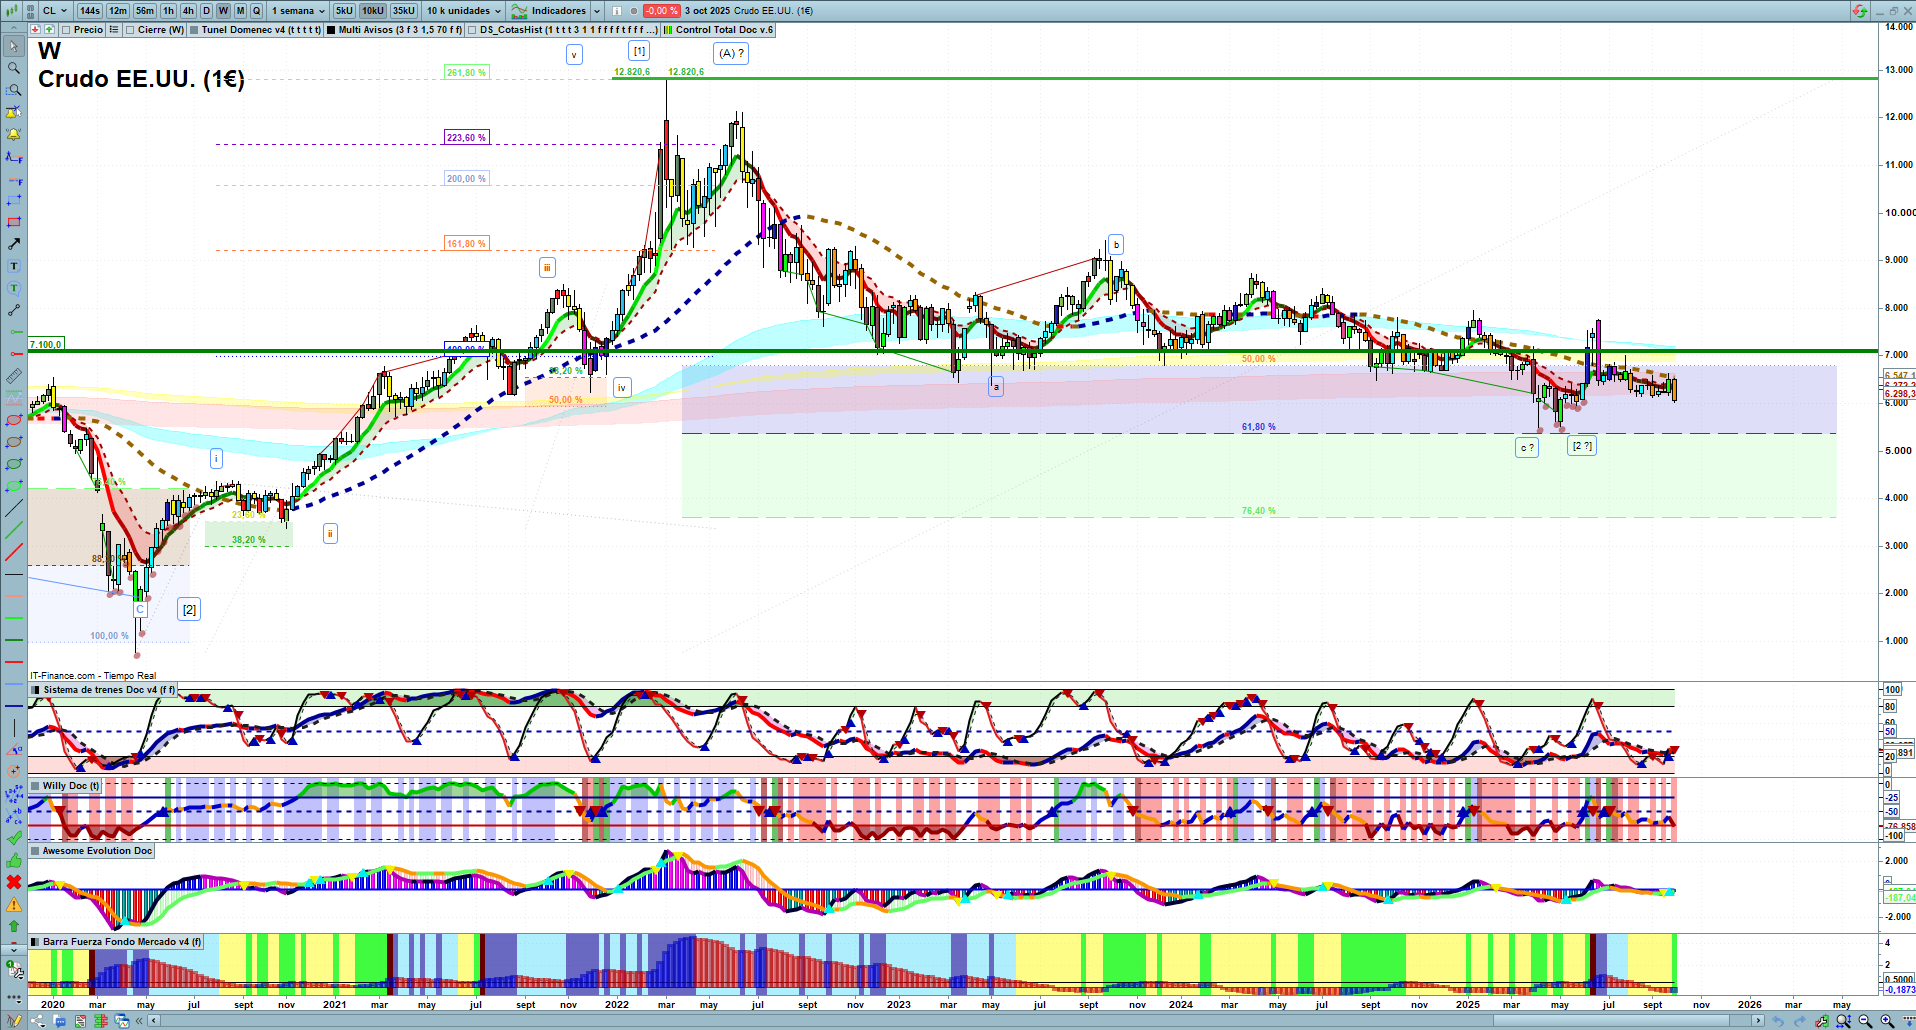Select the 1h timeframe
The width and height of the screenshot is (1916, 1030).
coord(169,11)
